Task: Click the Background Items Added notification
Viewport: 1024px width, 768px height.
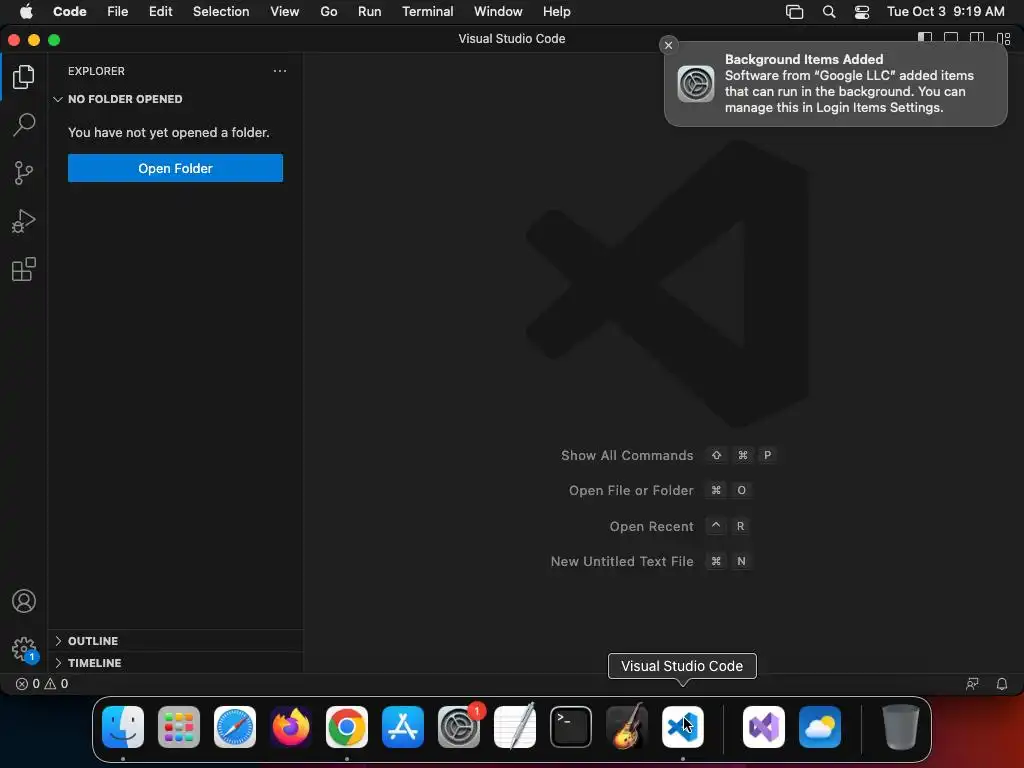Action: tap(835, 84)
